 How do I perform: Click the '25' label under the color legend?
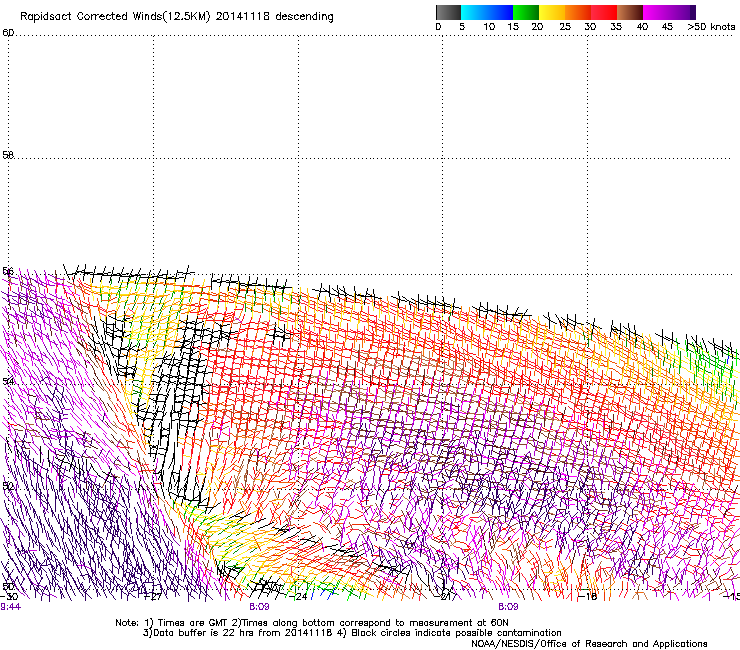[x=565, y=27]
